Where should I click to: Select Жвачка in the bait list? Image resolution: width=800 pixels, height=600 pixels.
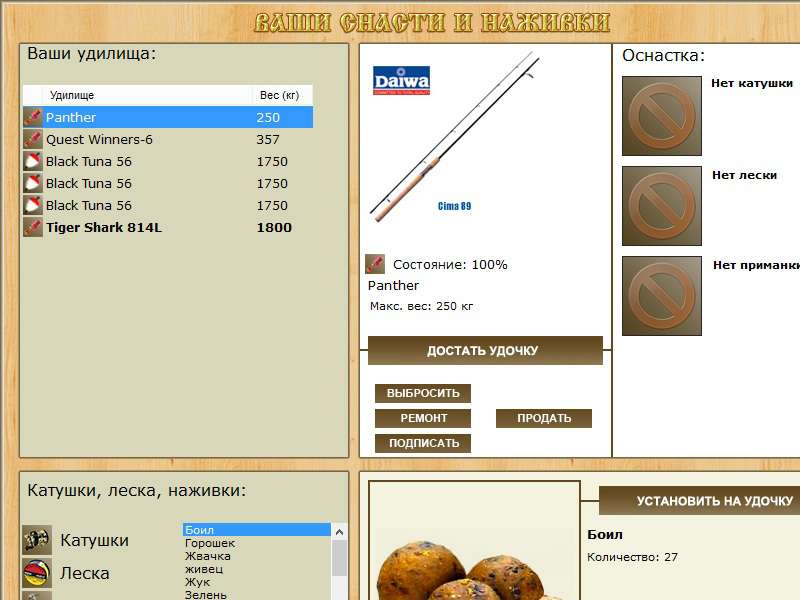257,556
